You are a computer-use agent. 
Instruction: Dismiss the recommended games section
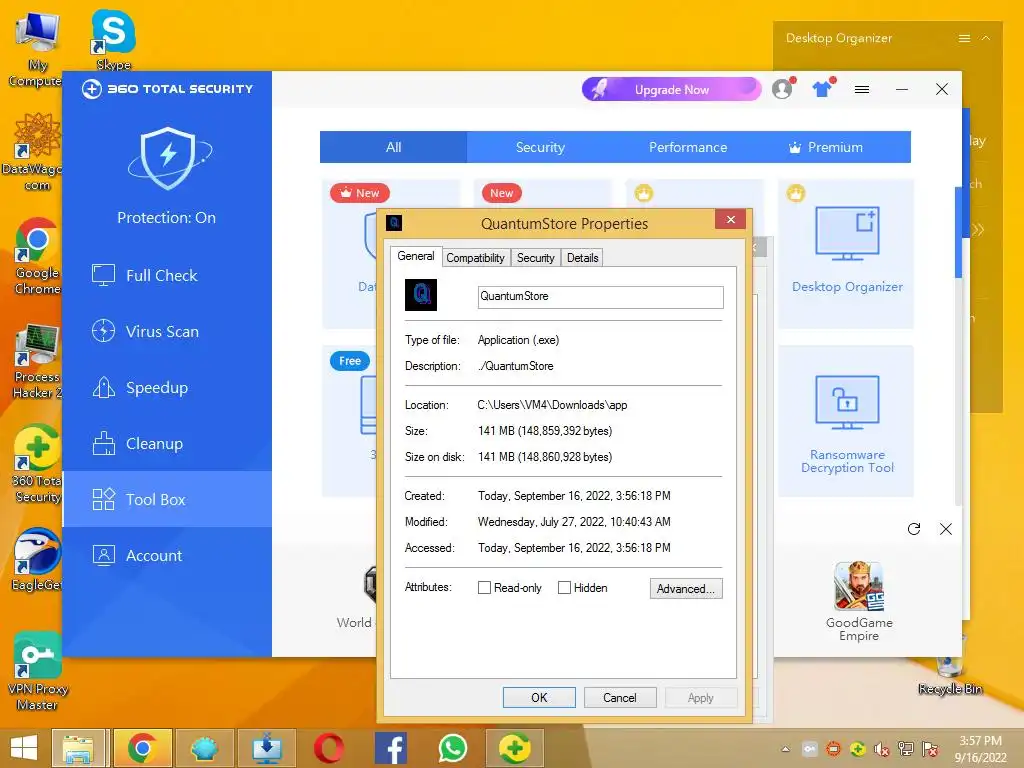pos(946,529)
